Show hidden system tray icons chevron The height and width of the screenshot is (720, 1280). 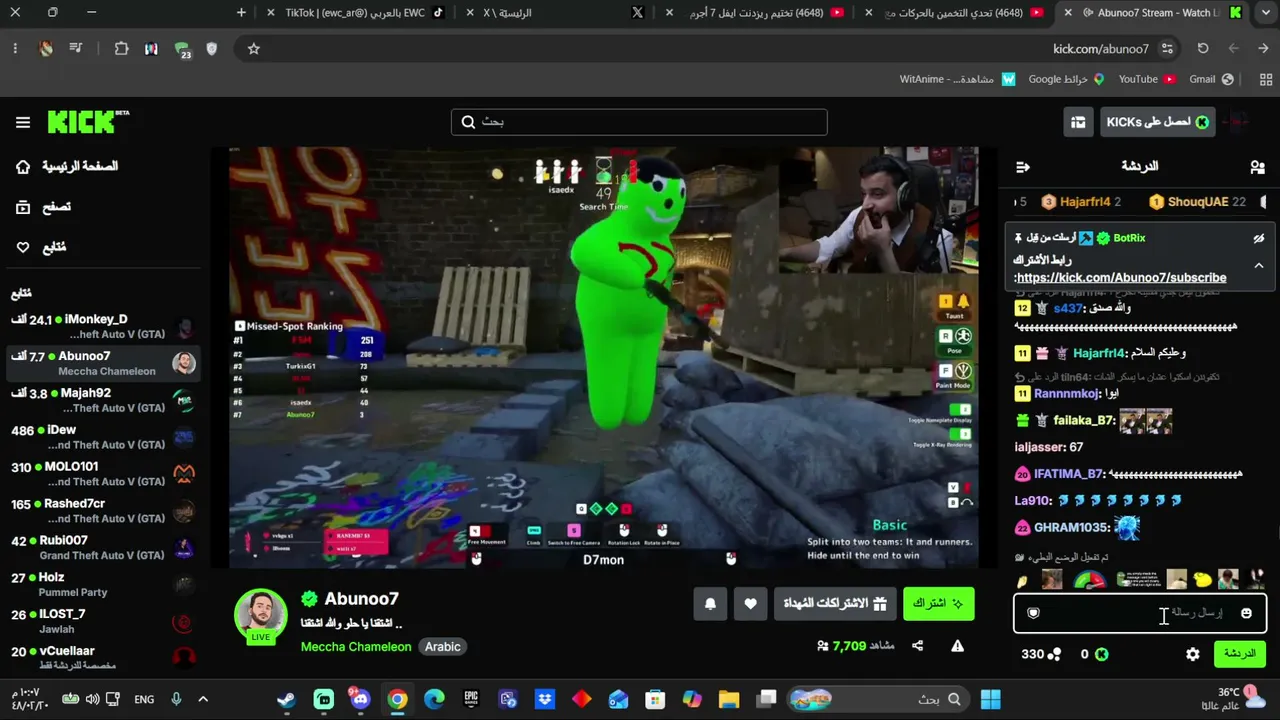tap(203, 699)
